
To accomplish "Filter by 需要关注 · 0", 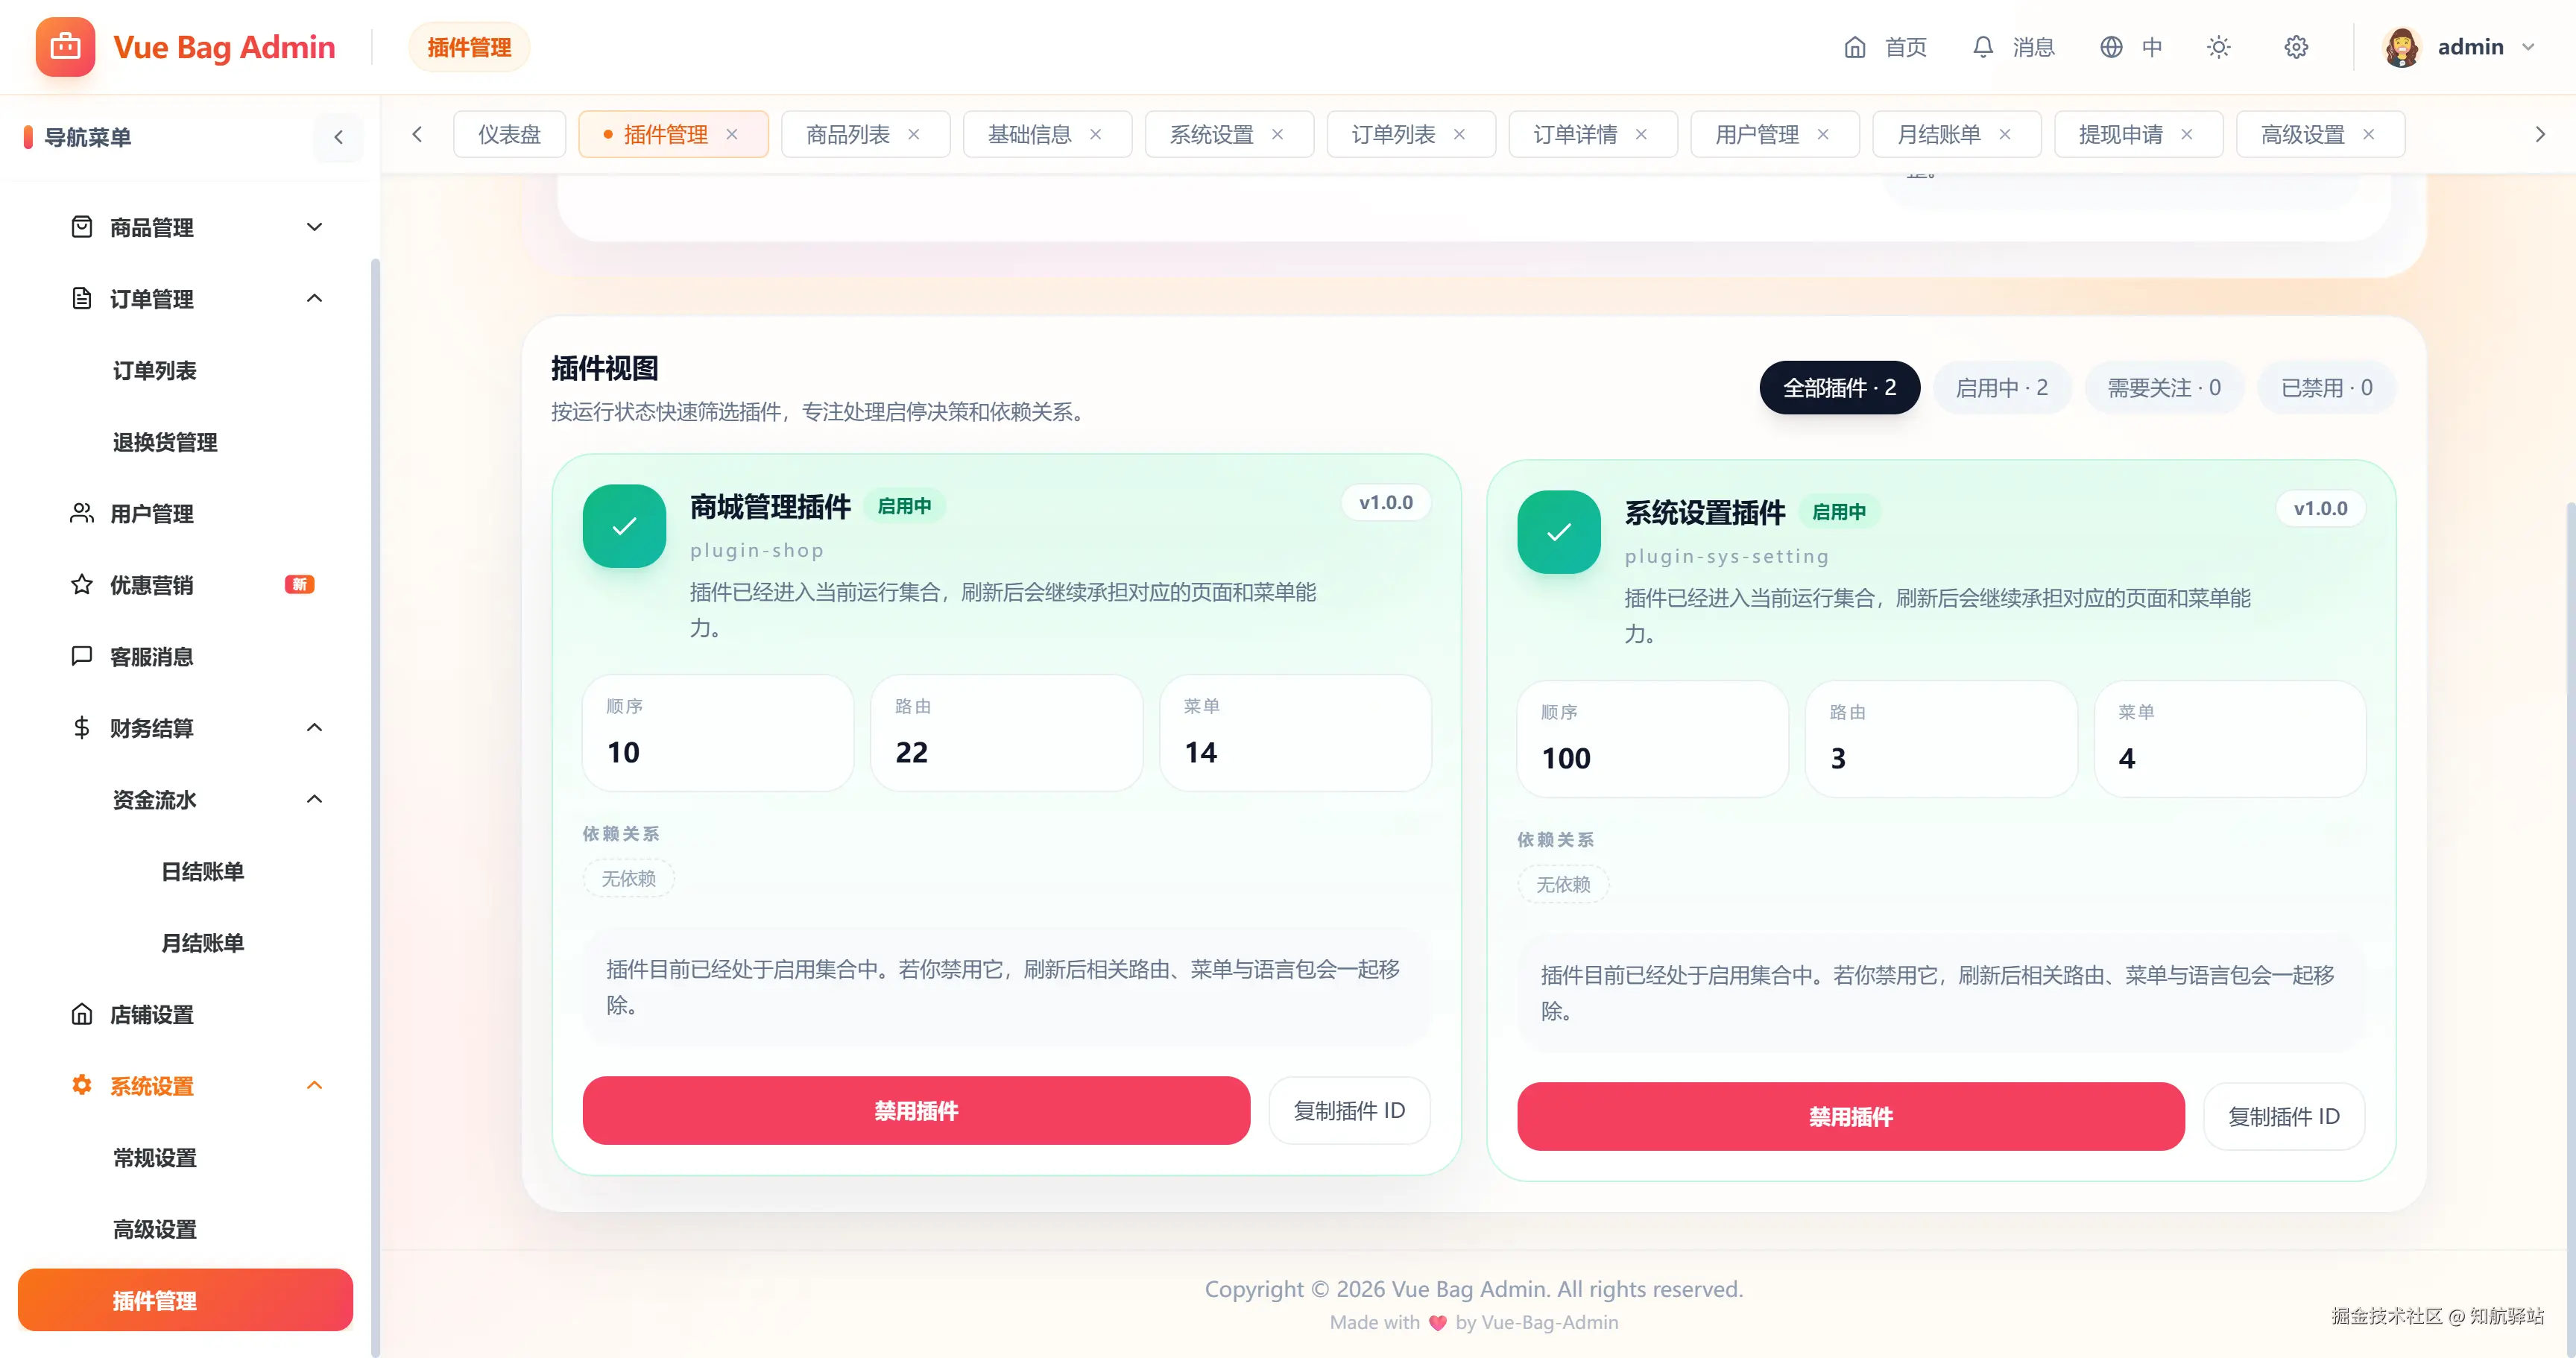I will coord(2165,387).
